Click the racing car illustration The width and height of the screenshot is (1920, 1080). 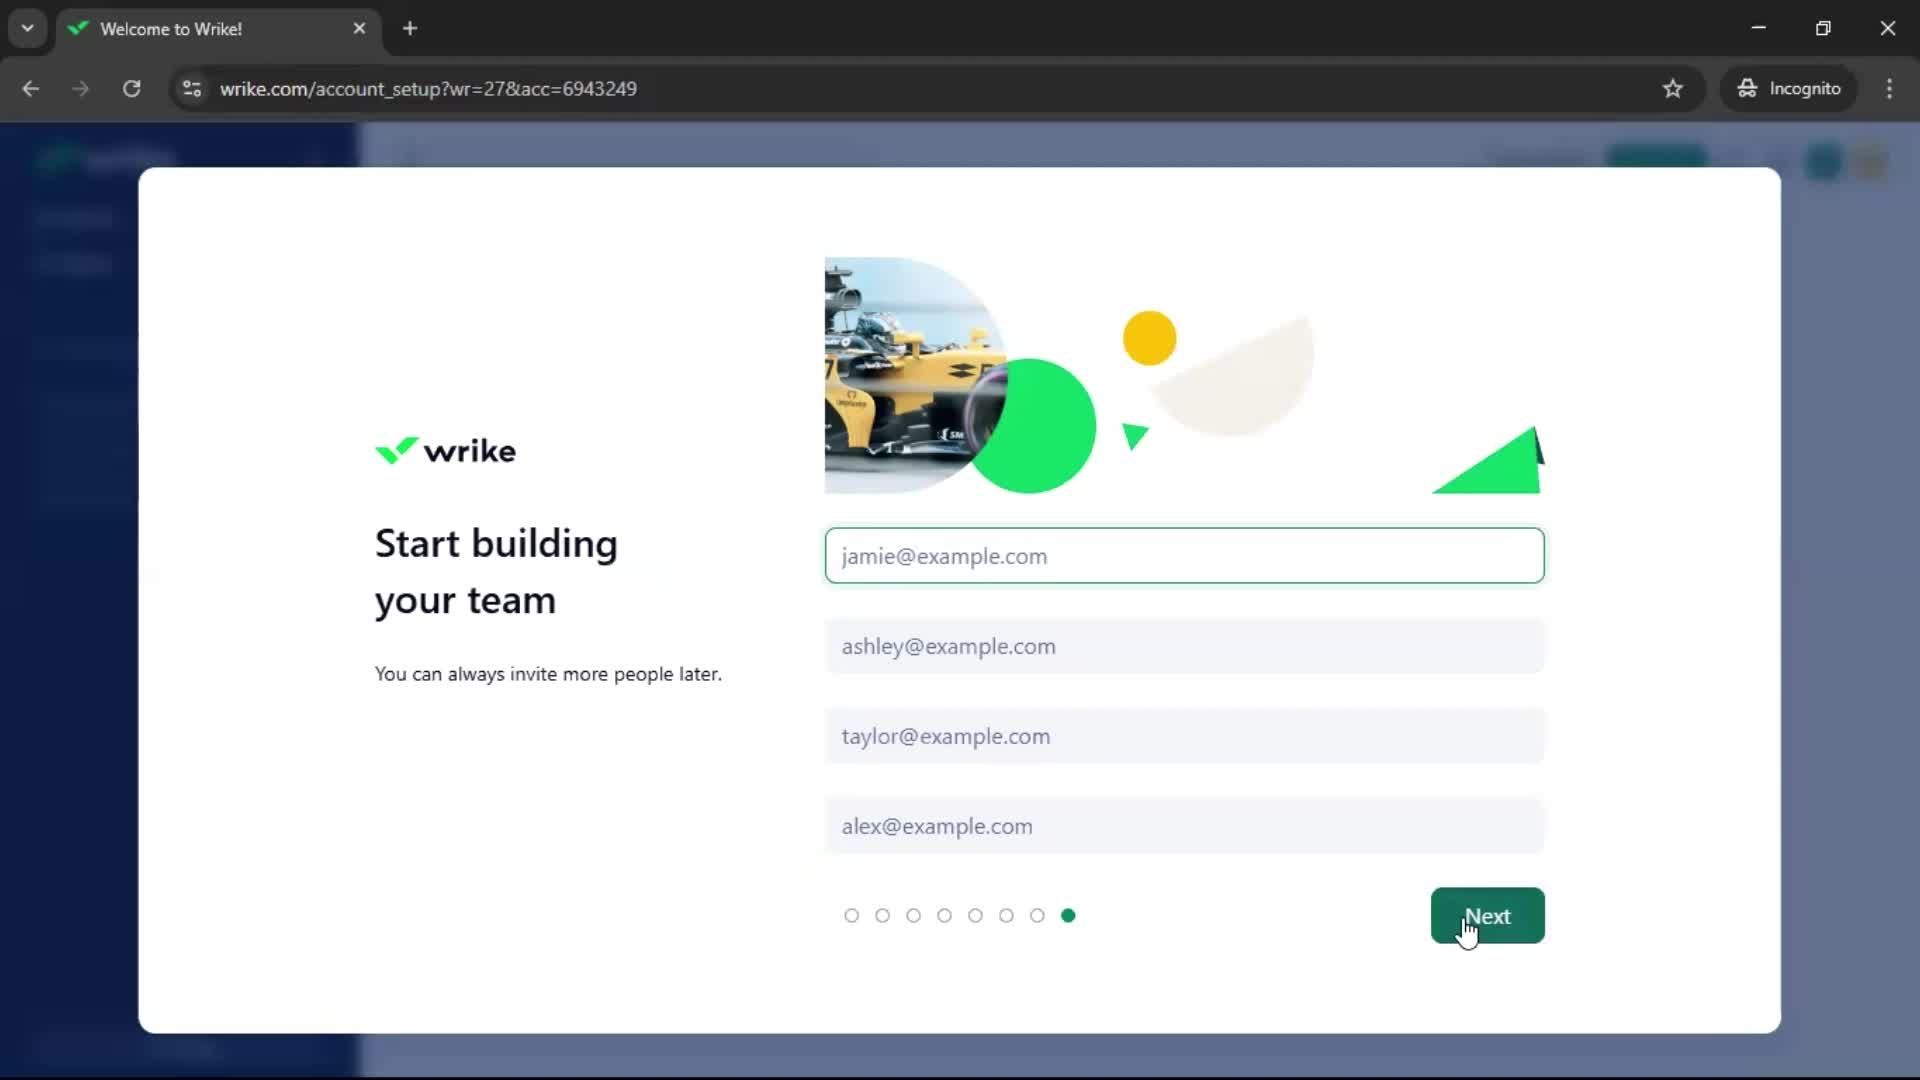915,375
